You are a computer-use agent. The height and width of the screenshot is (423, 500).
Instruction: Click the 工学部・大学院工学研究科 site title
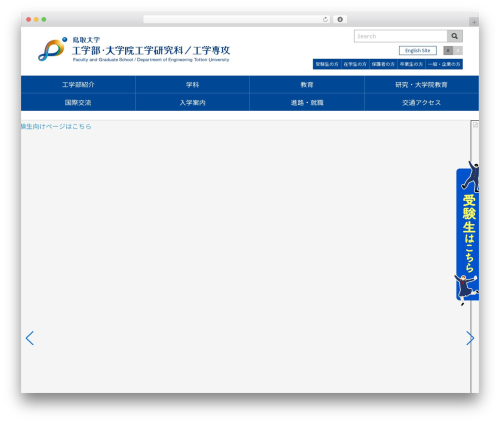click(151, 50)
